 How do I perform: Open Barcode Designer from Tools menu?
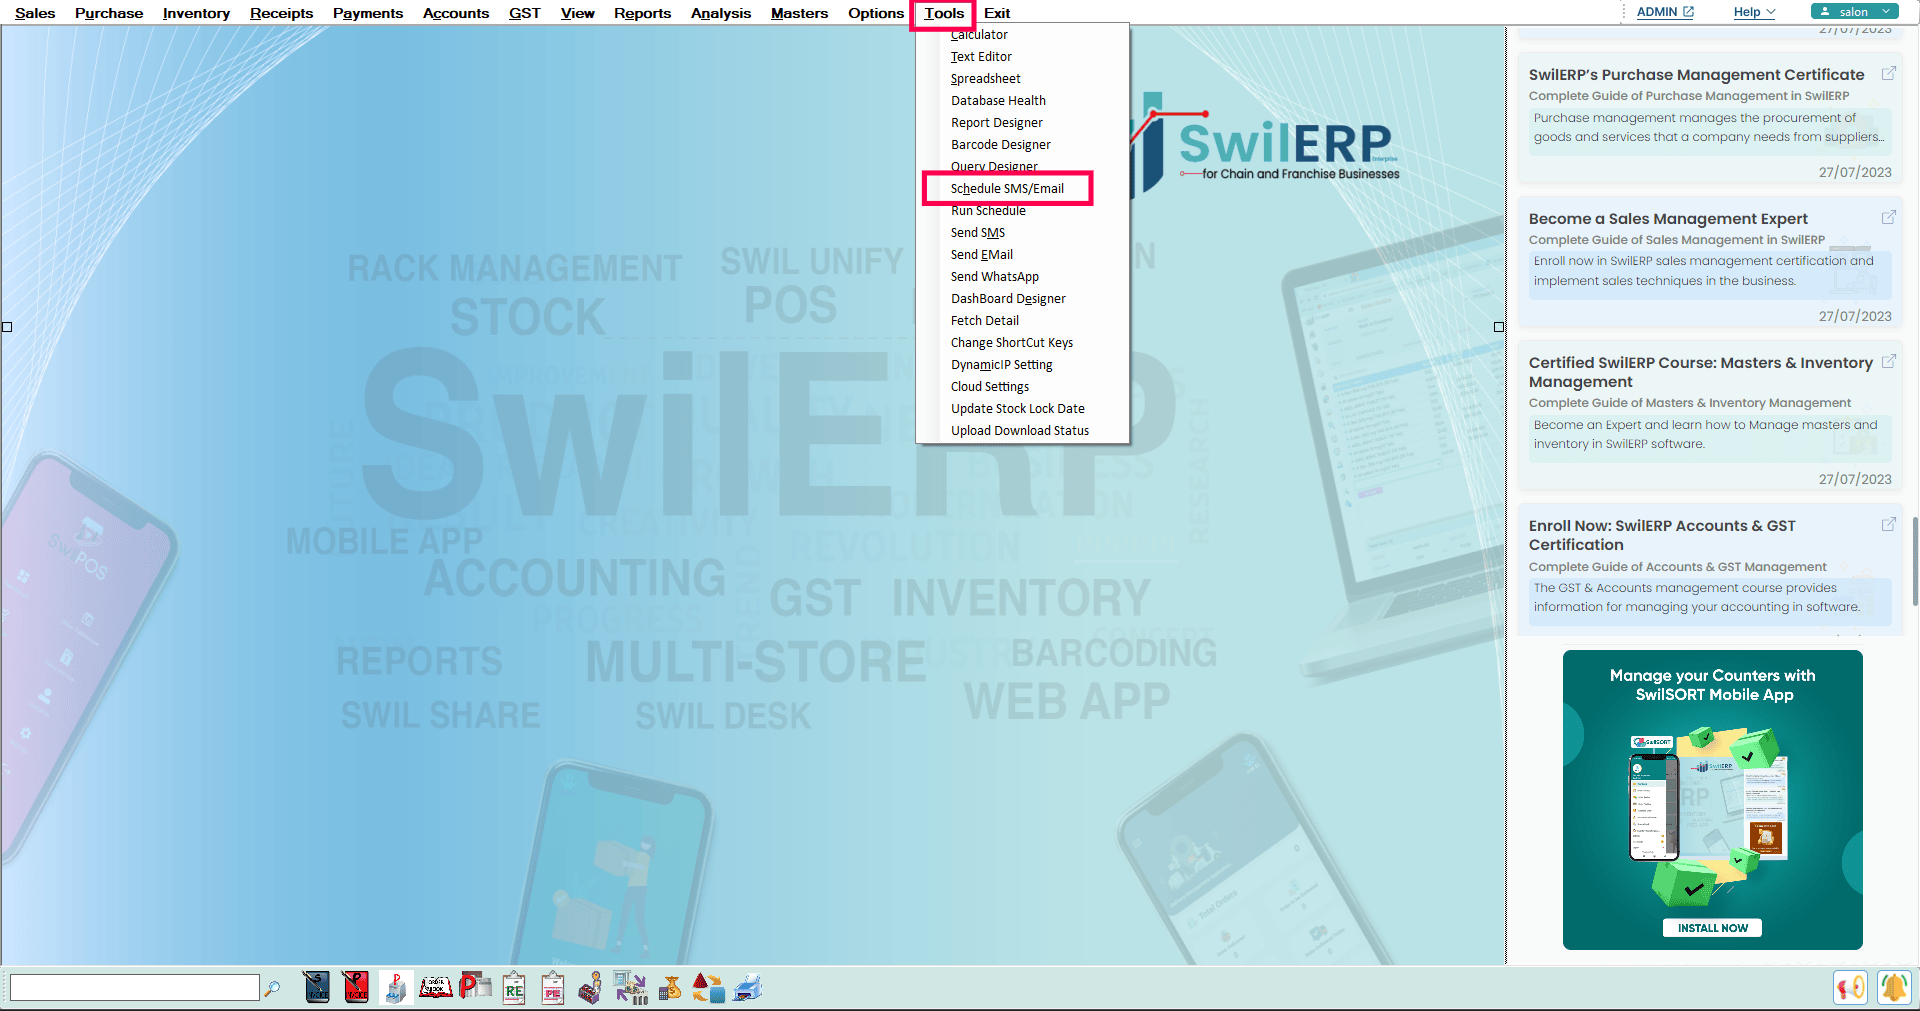(1023, 144)
